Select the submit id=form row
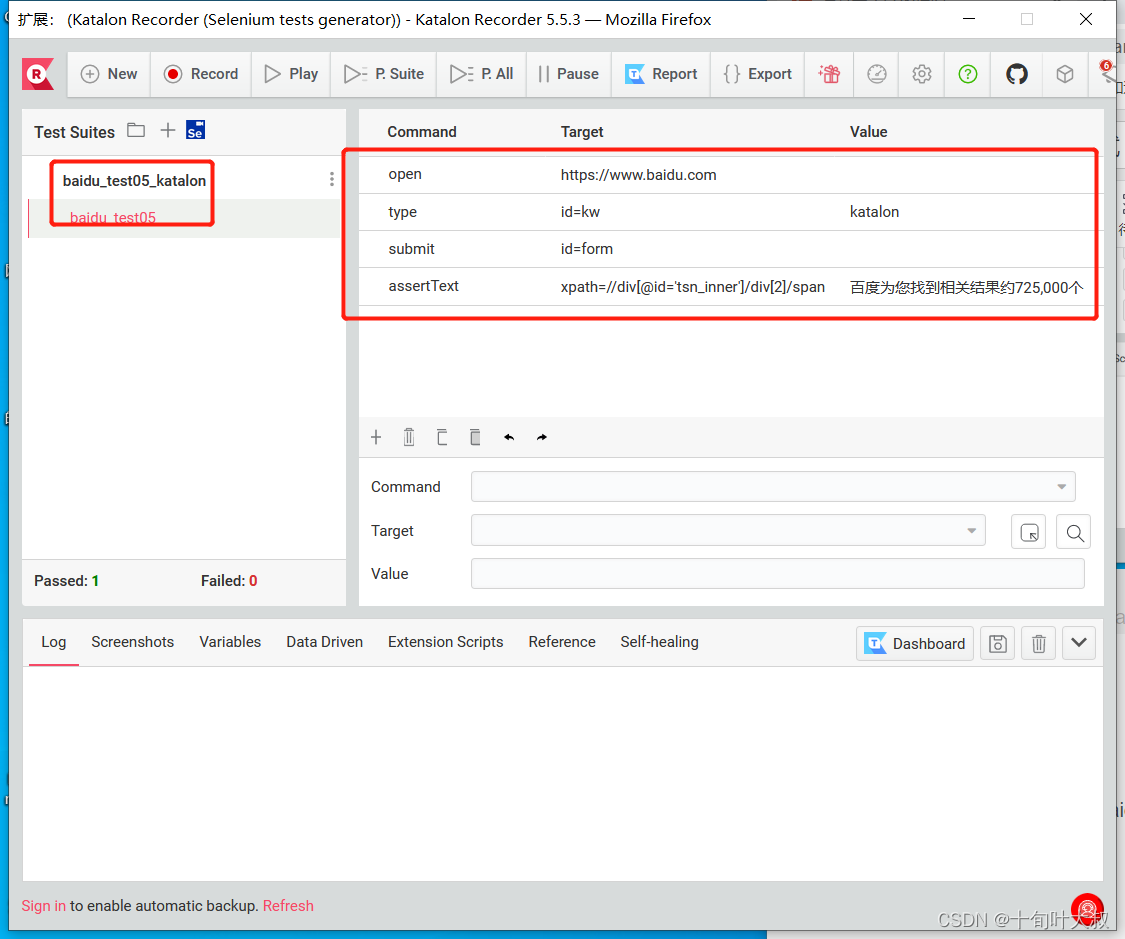The image size is (1125, 939). pyautogui.click(x=730, y=249)
